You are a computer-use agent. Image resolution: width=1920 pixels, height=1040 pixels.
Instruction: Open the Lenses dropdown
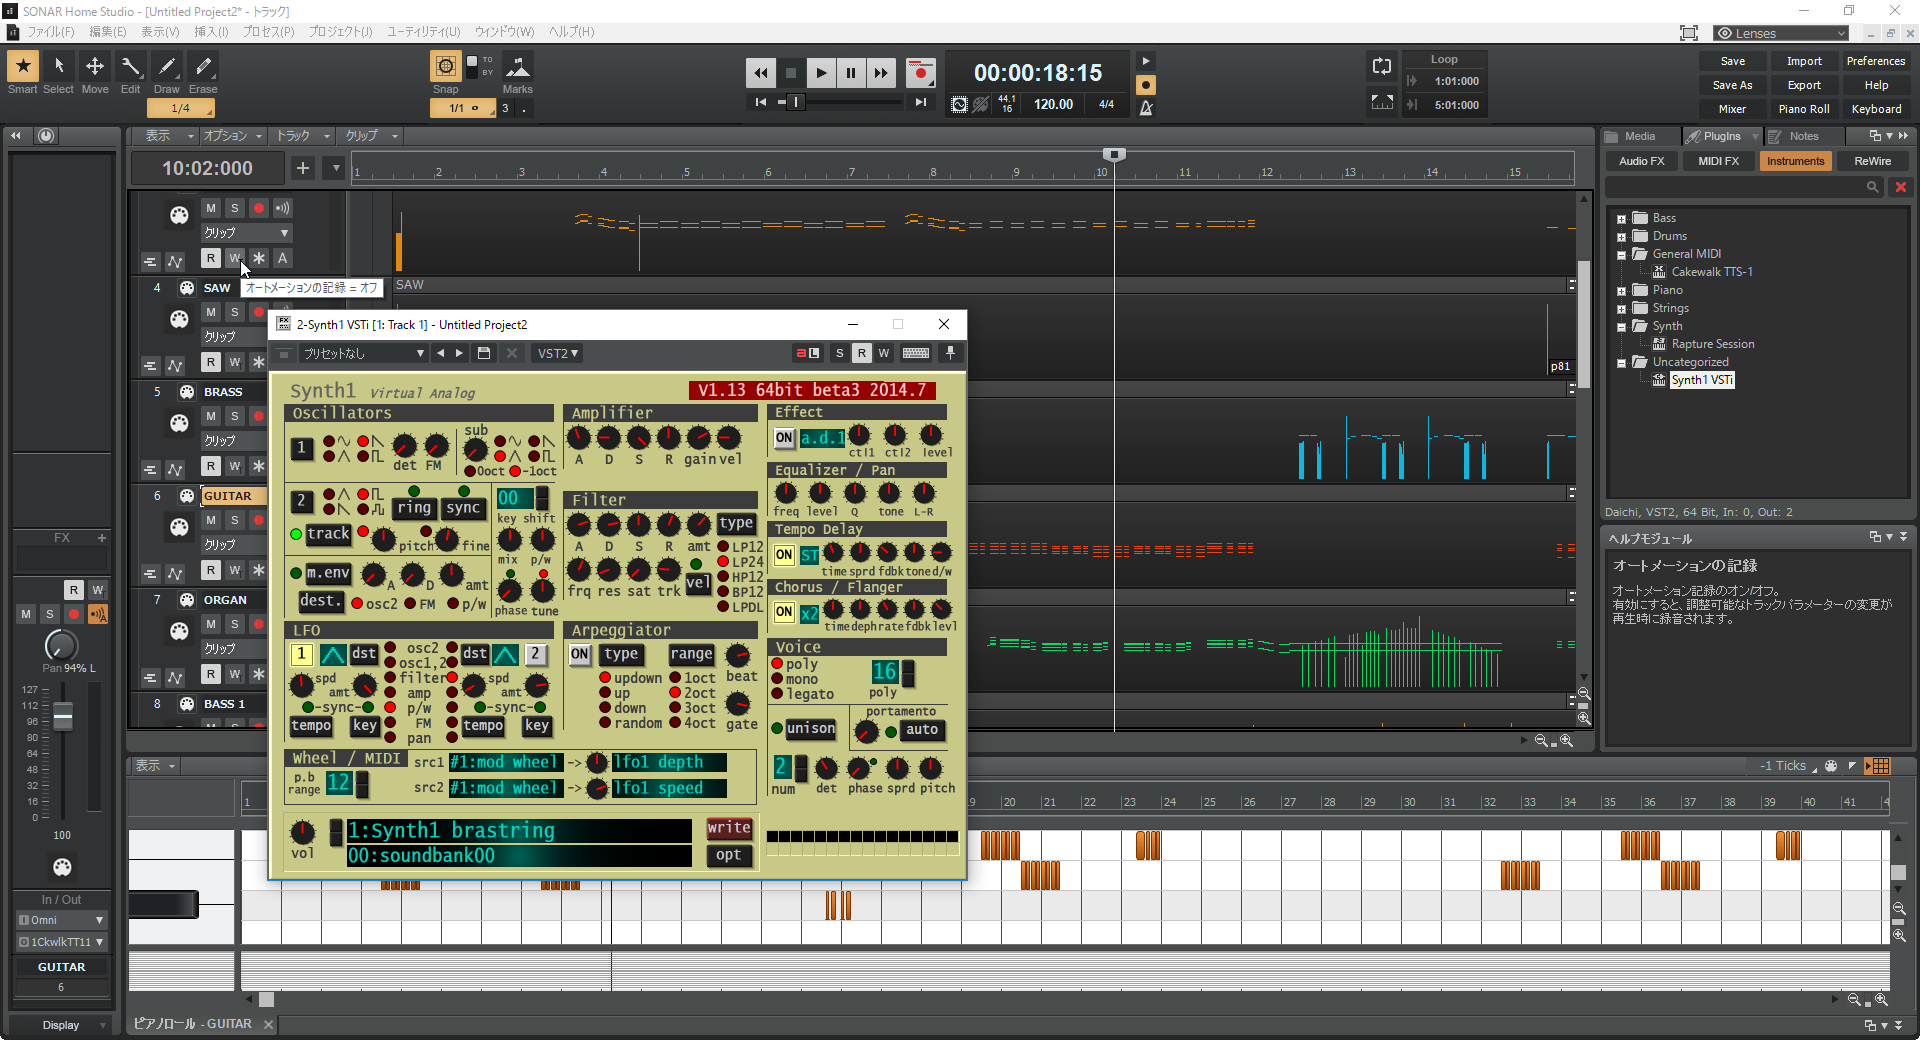pyautogui.click(x=1780, y=33)
